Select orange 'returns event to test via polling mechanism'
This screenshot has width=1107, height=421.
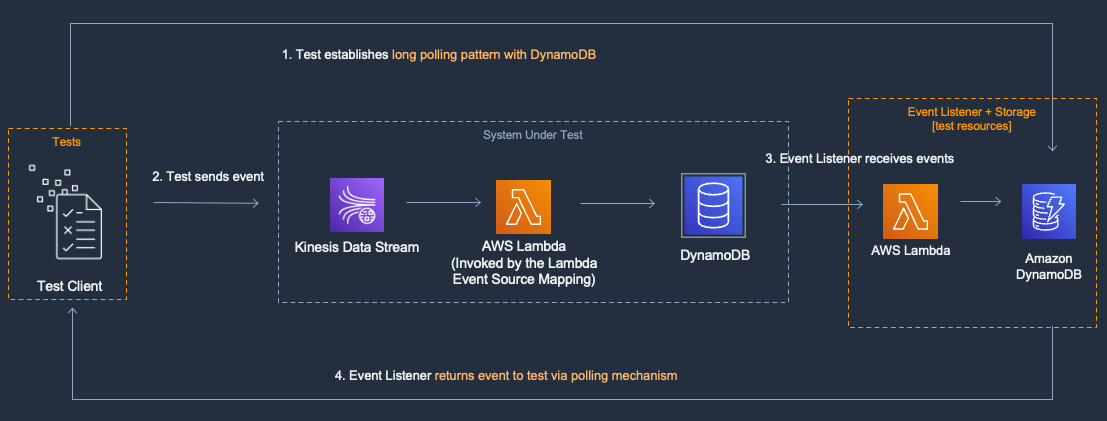(x=556, y=376)
